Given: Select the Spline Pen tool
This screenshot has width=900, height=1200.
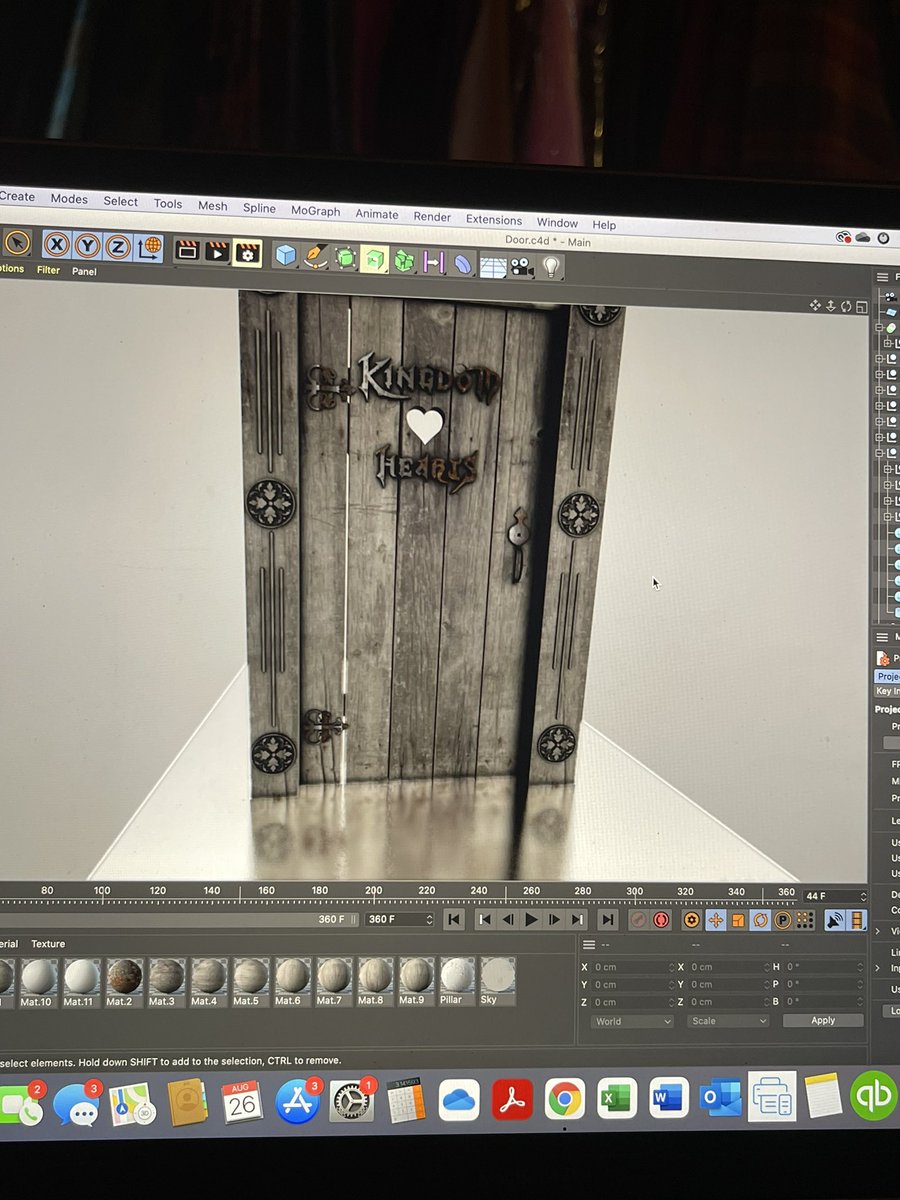Looking at the screenshot, I should coord(315,257).
